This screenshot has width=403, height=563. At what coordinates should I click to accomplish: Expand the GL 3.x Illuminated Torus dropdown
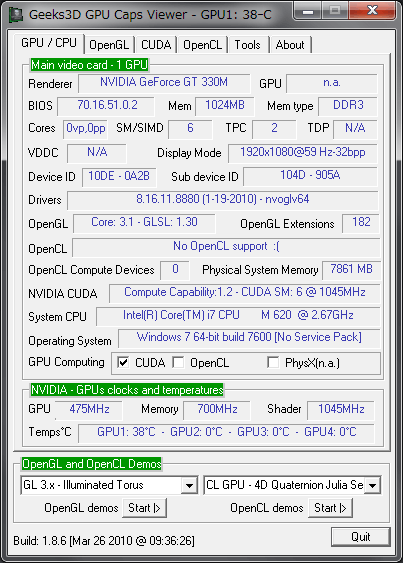click(189, 486)
